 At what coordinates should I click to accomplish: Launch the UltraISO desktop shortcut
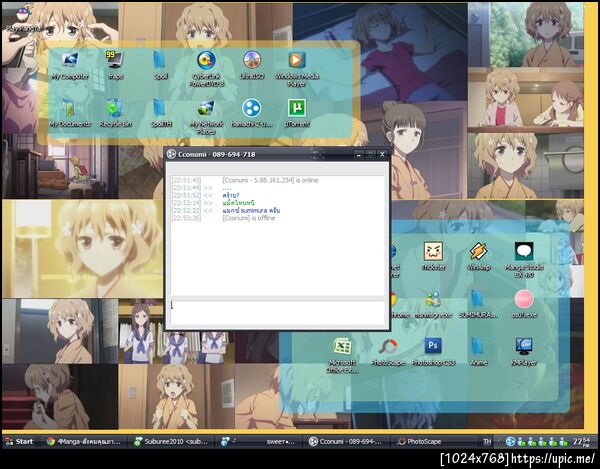pos(252,66)
